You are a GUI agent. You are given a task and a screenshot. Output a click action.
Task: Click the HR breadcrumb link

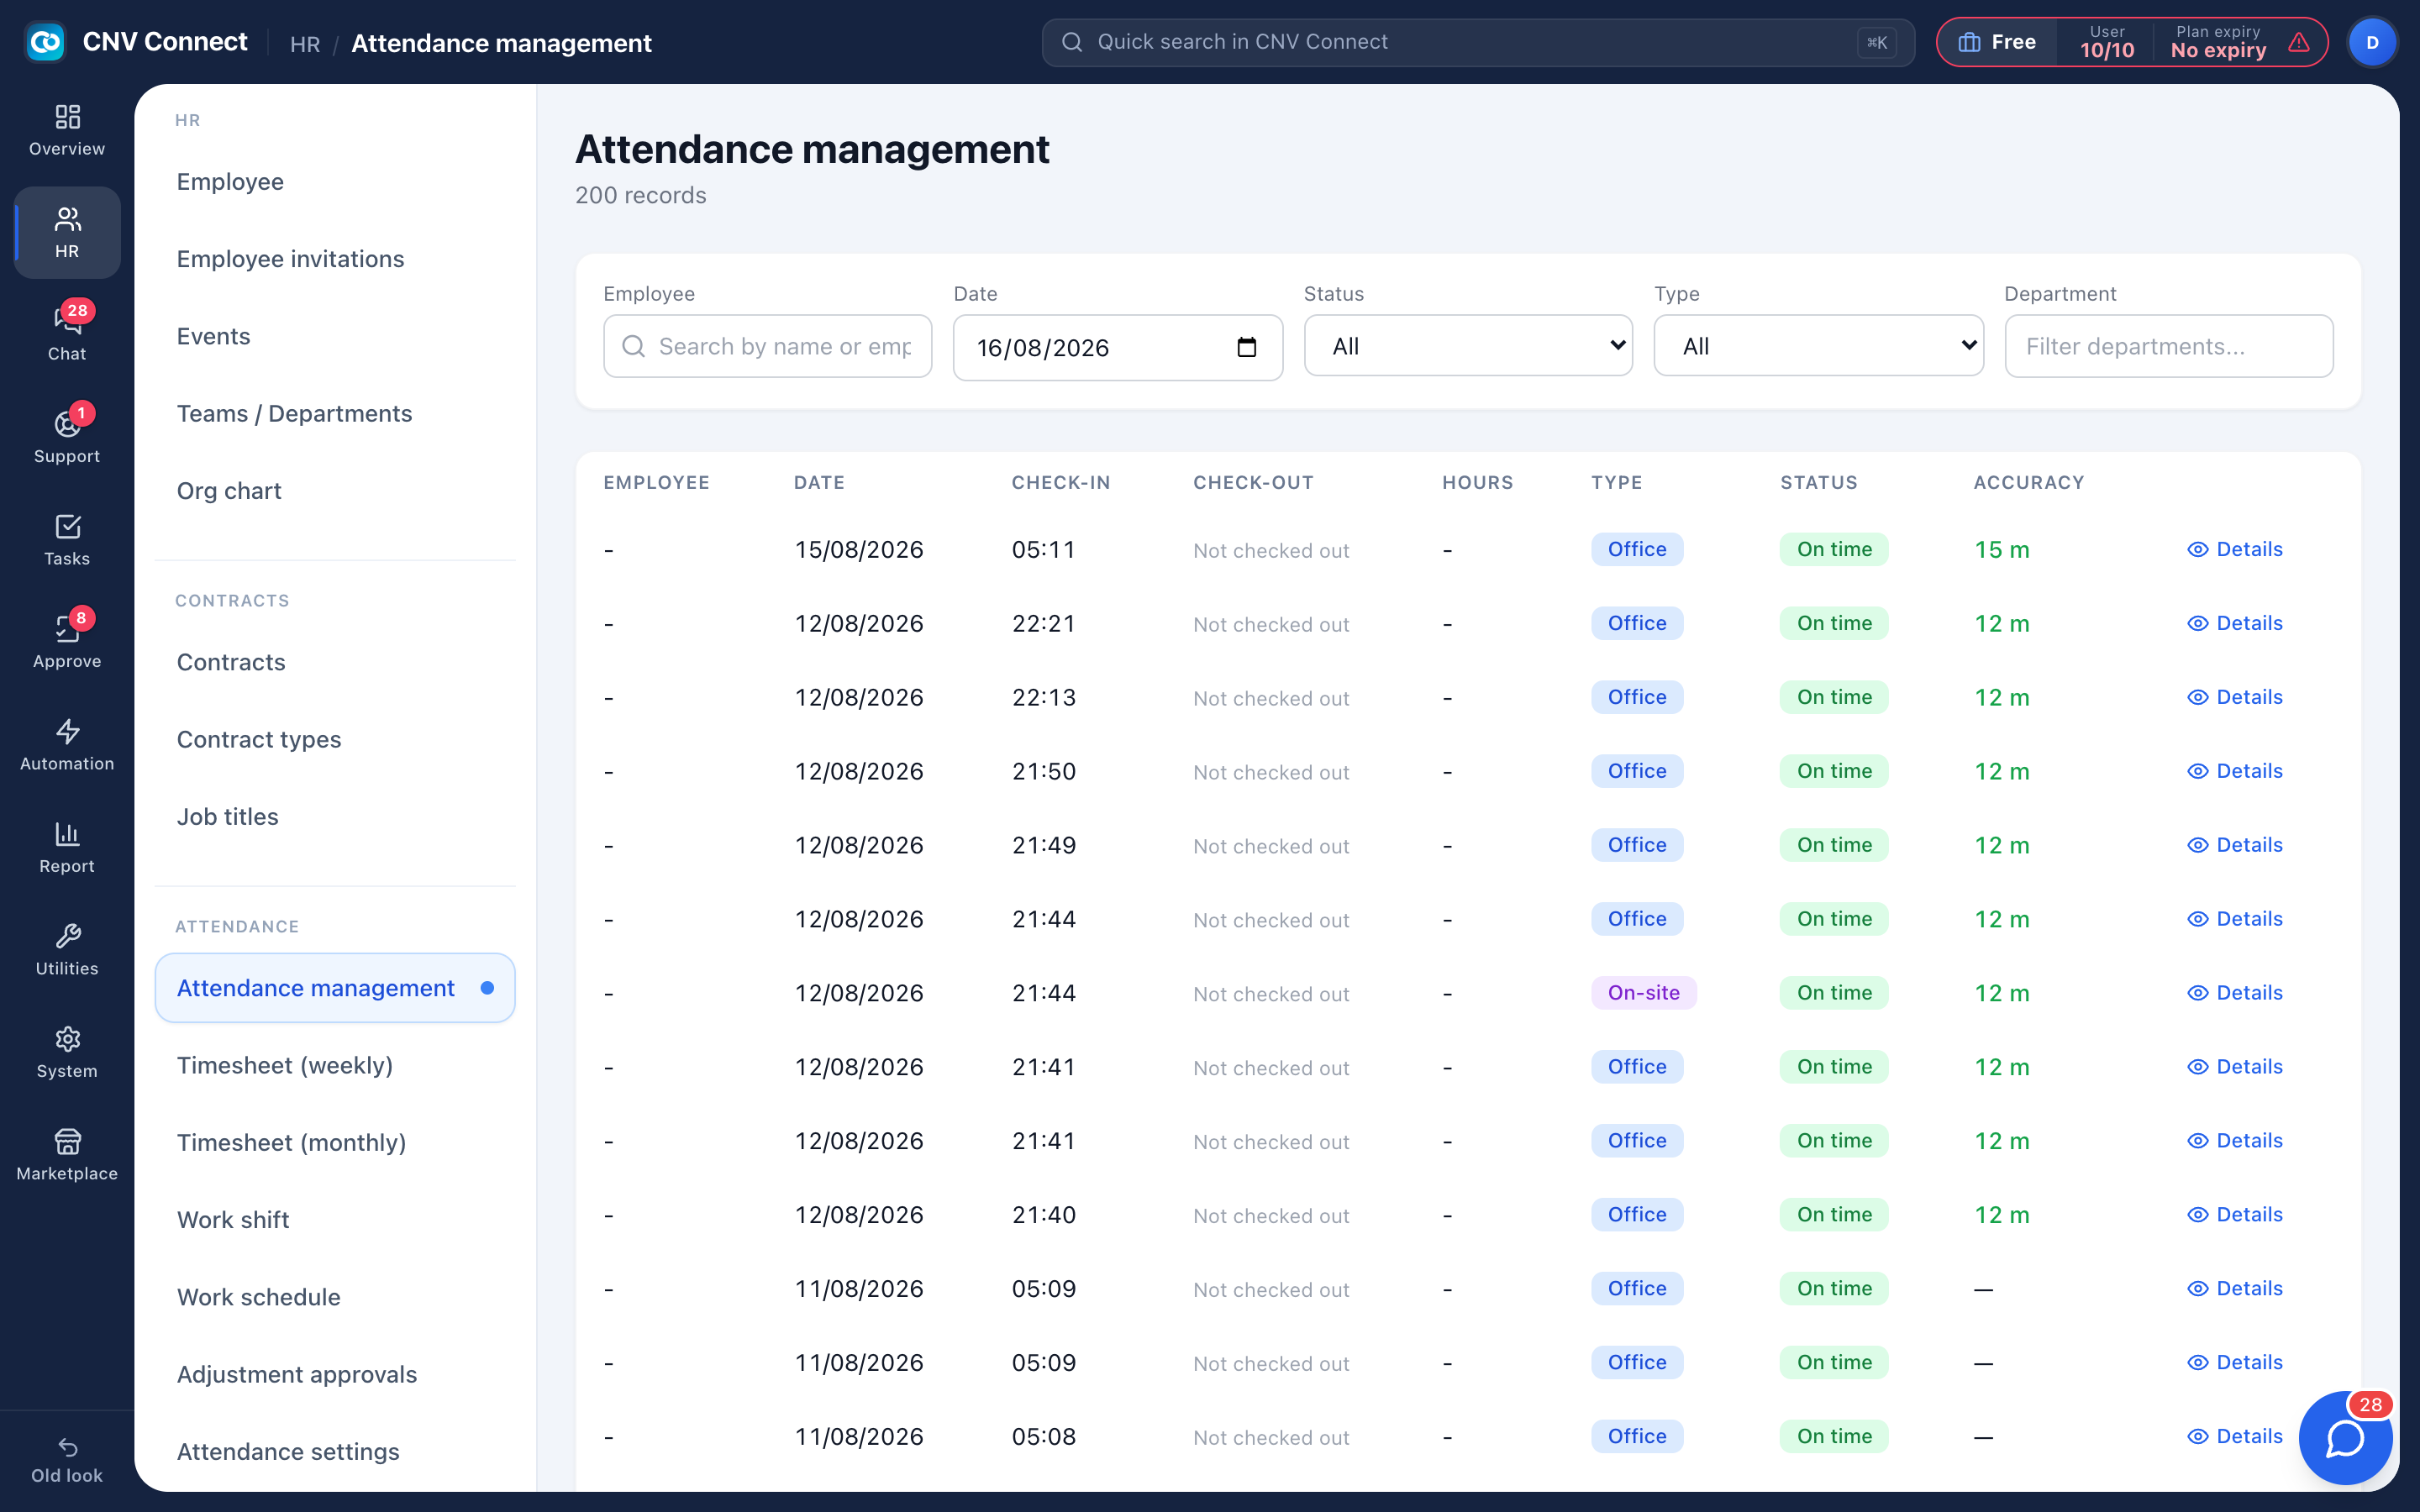click(305, 44)
